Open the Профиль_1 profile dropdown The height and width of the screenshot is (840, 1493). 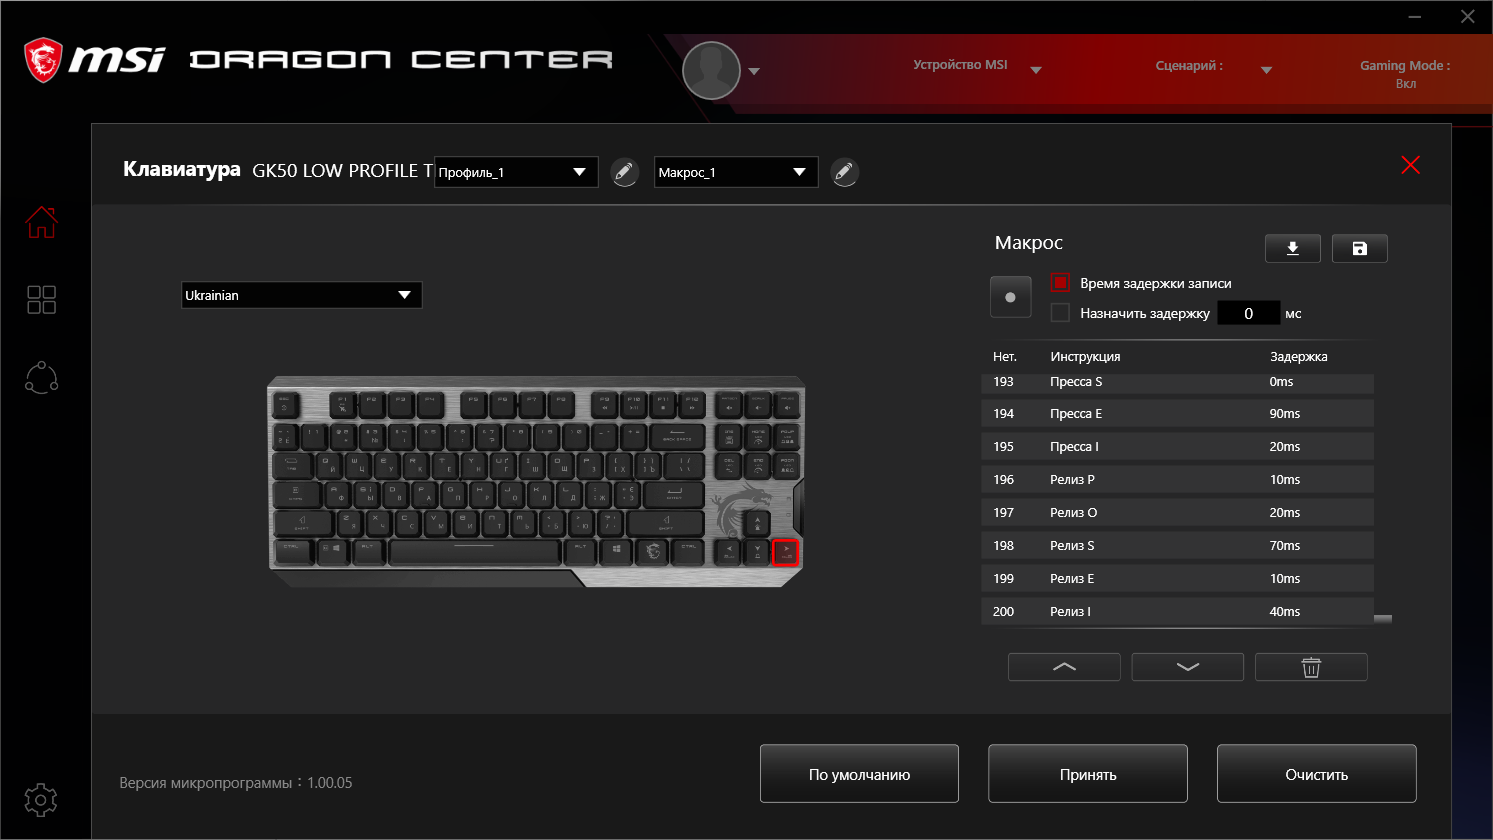point(516,172)
